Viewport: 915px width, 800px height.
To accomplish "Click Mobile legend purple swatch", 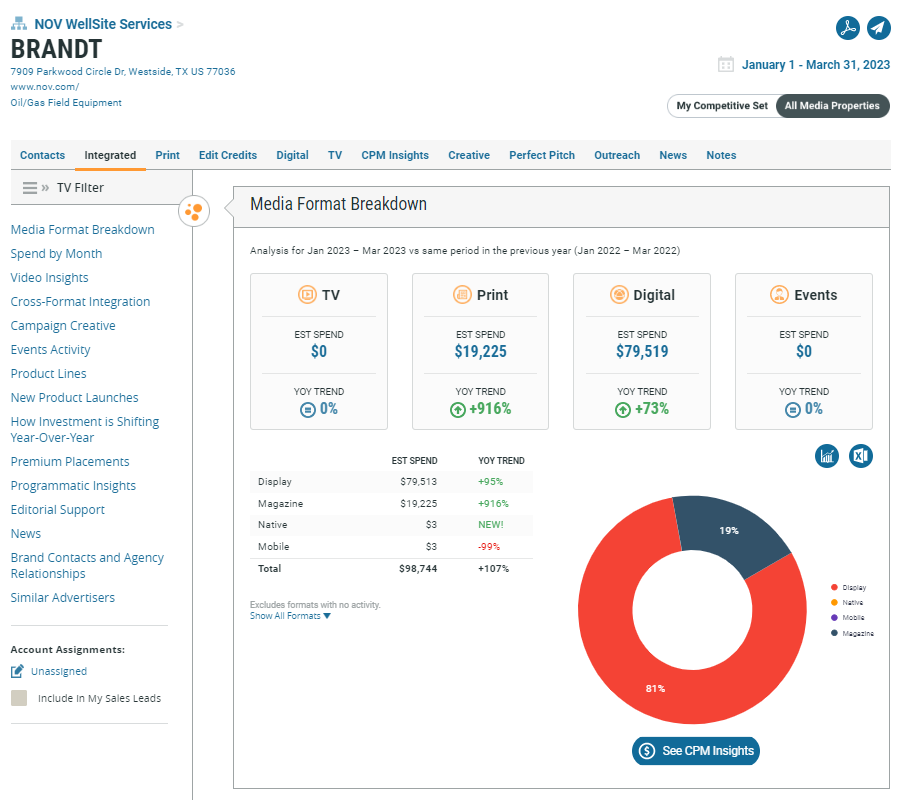I will [x=834, y=617].
